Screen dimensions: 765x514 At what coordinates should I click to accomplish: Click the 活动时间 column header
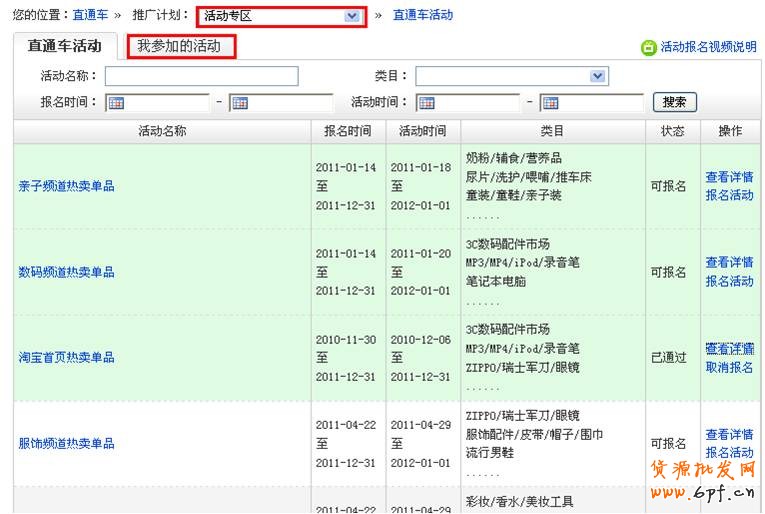423,131
